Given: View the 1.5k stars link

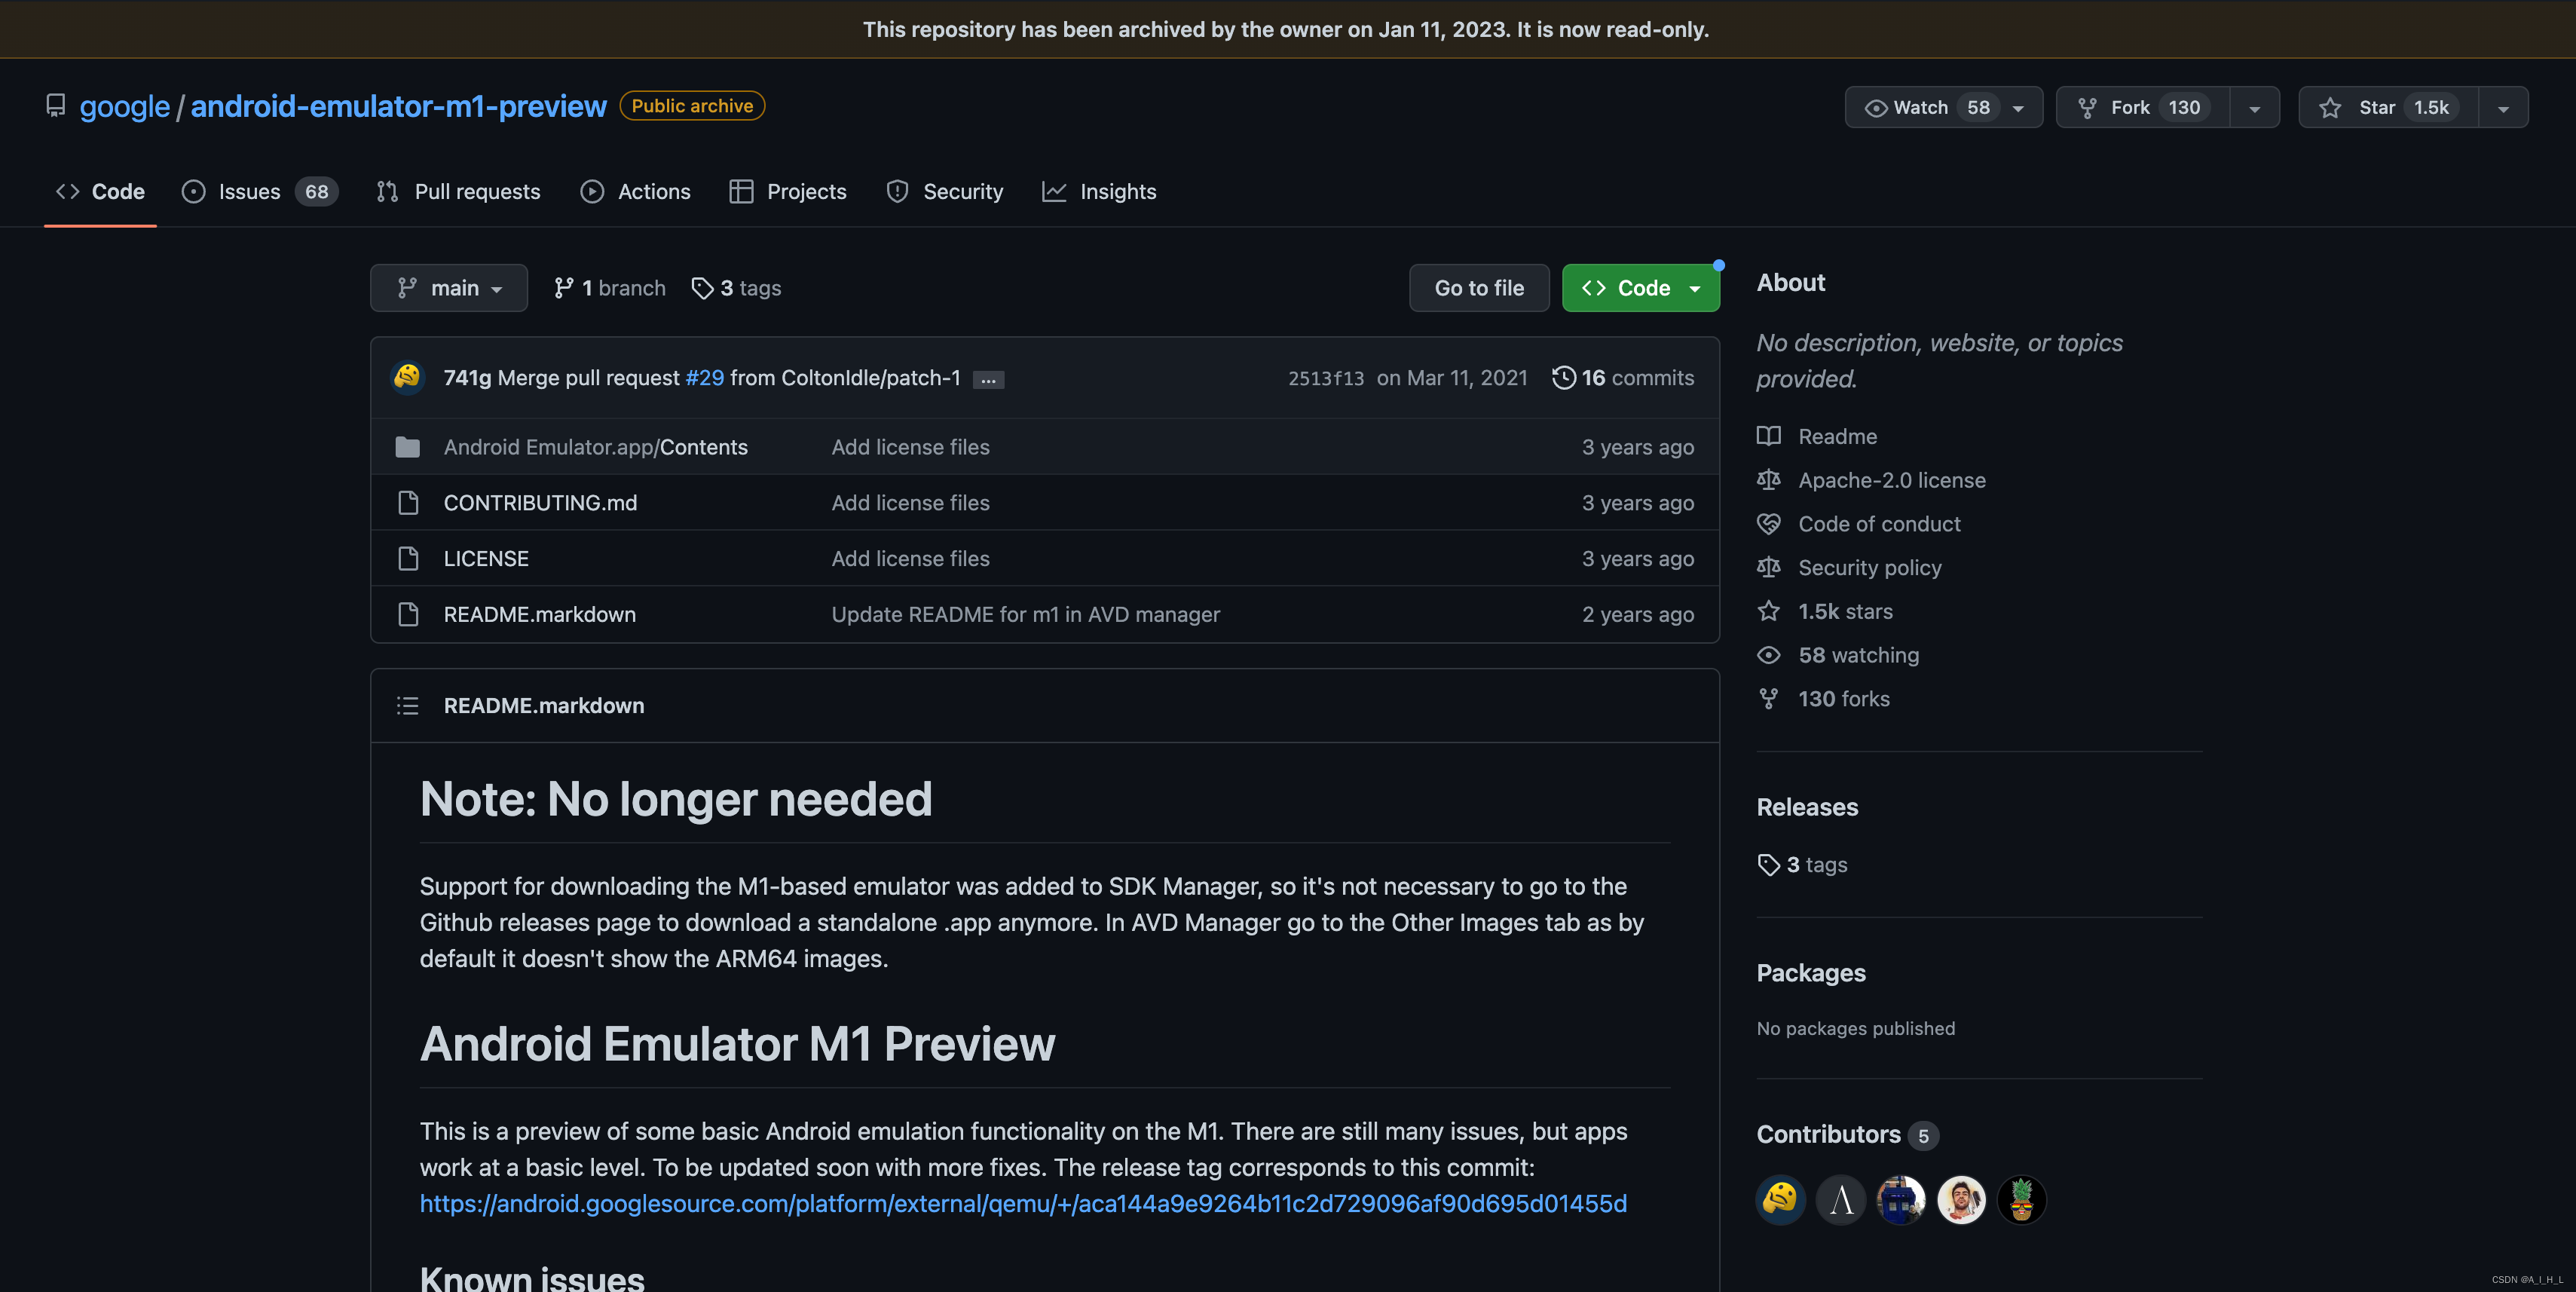Looking at the screenshot, I should click(1845, 612).
